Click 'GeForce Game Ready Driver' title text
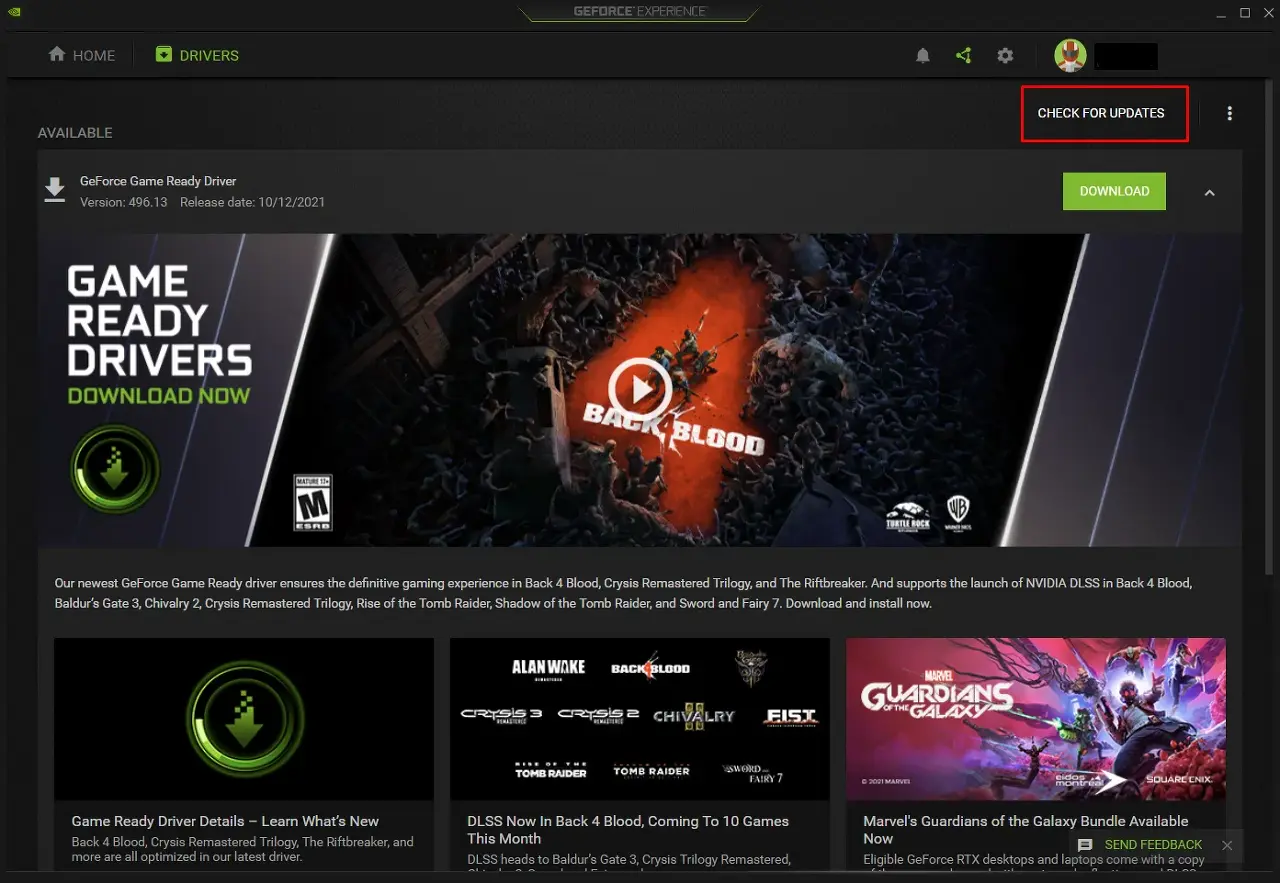Image resolution: width=1280 pixels, height=883 pixels. pyautogui.click(x=158, y=181)
